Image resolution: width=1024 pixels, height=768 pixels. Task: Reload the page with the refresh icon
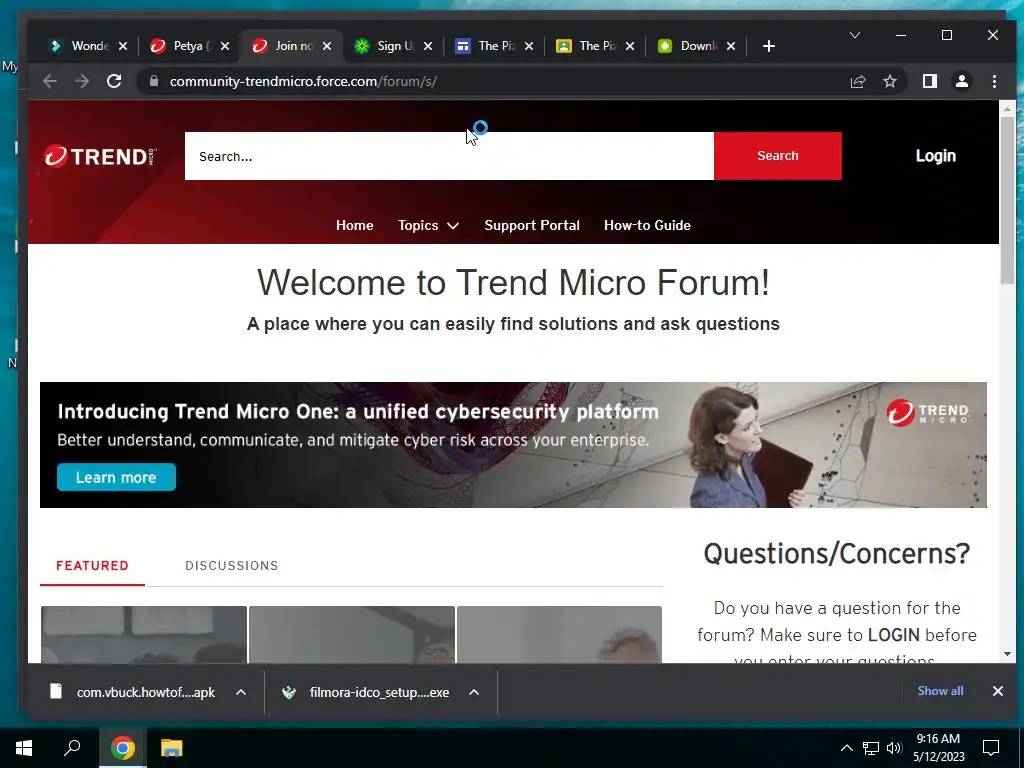114,81
